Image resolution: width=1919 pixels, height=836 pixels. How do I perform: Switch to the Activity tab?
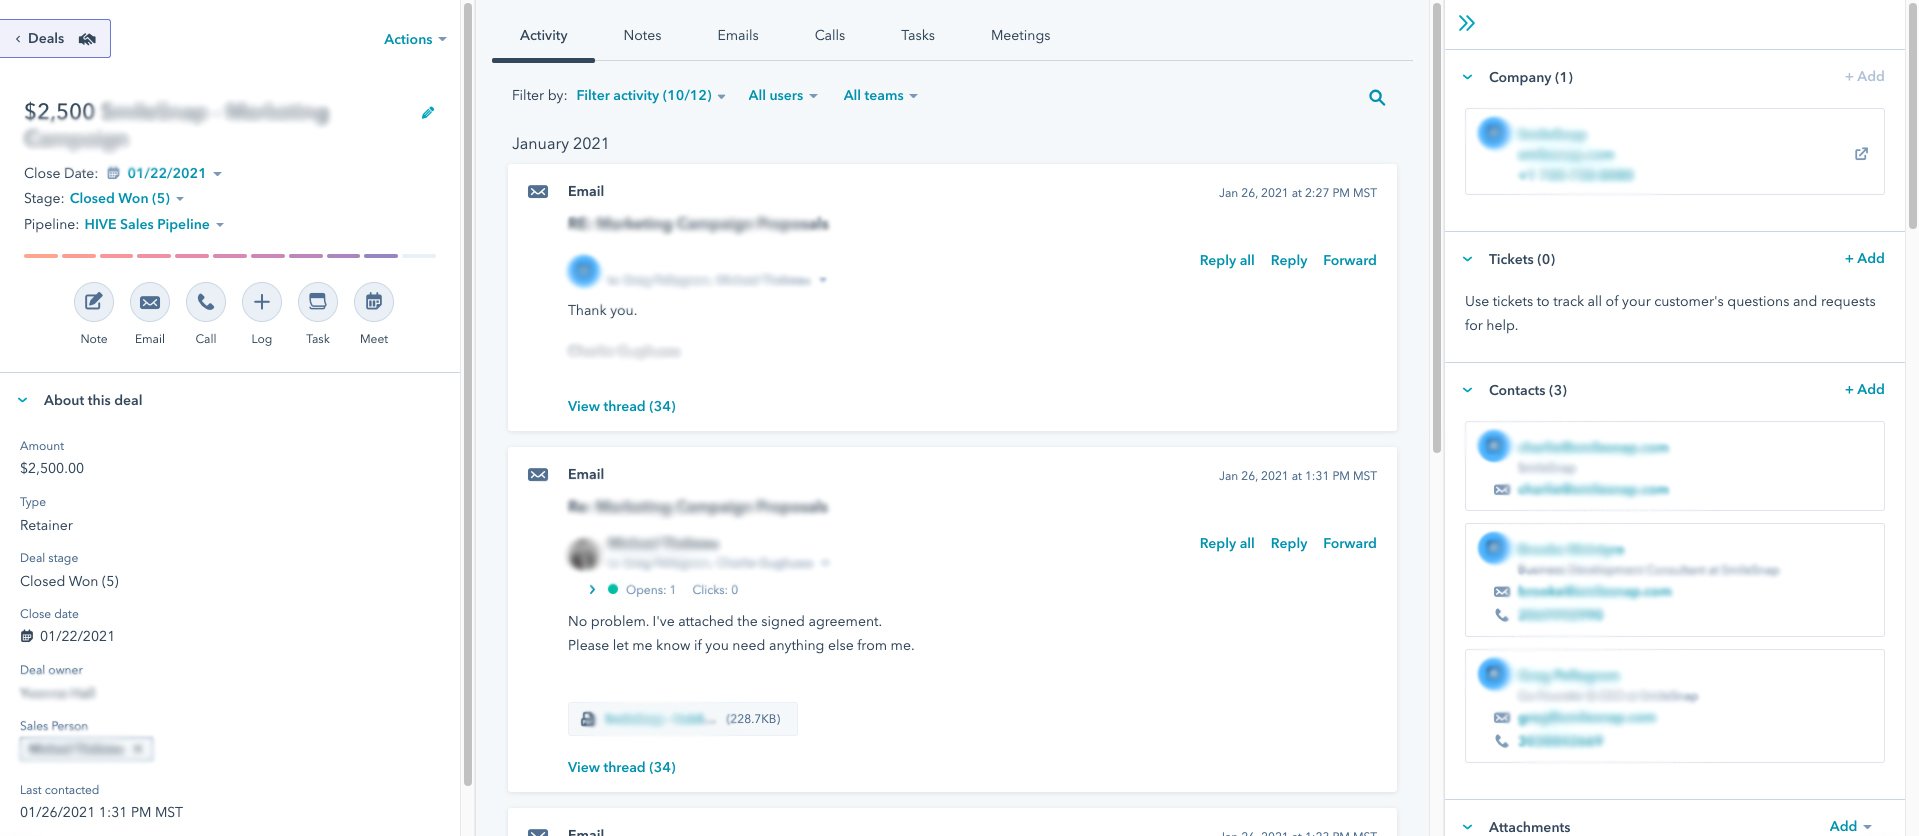(x=543, y=35)
